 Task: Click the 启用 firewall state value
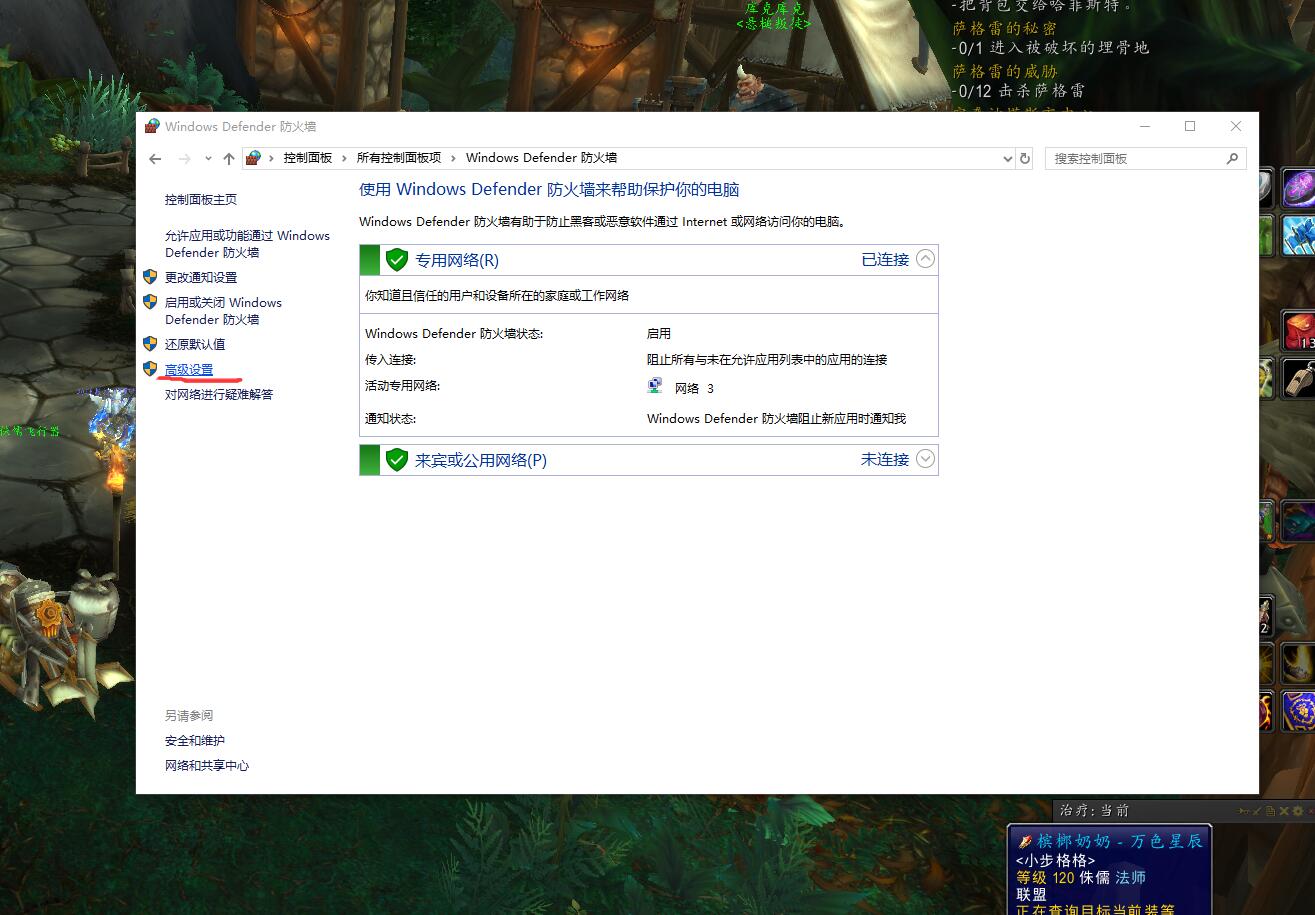point(659,334)
